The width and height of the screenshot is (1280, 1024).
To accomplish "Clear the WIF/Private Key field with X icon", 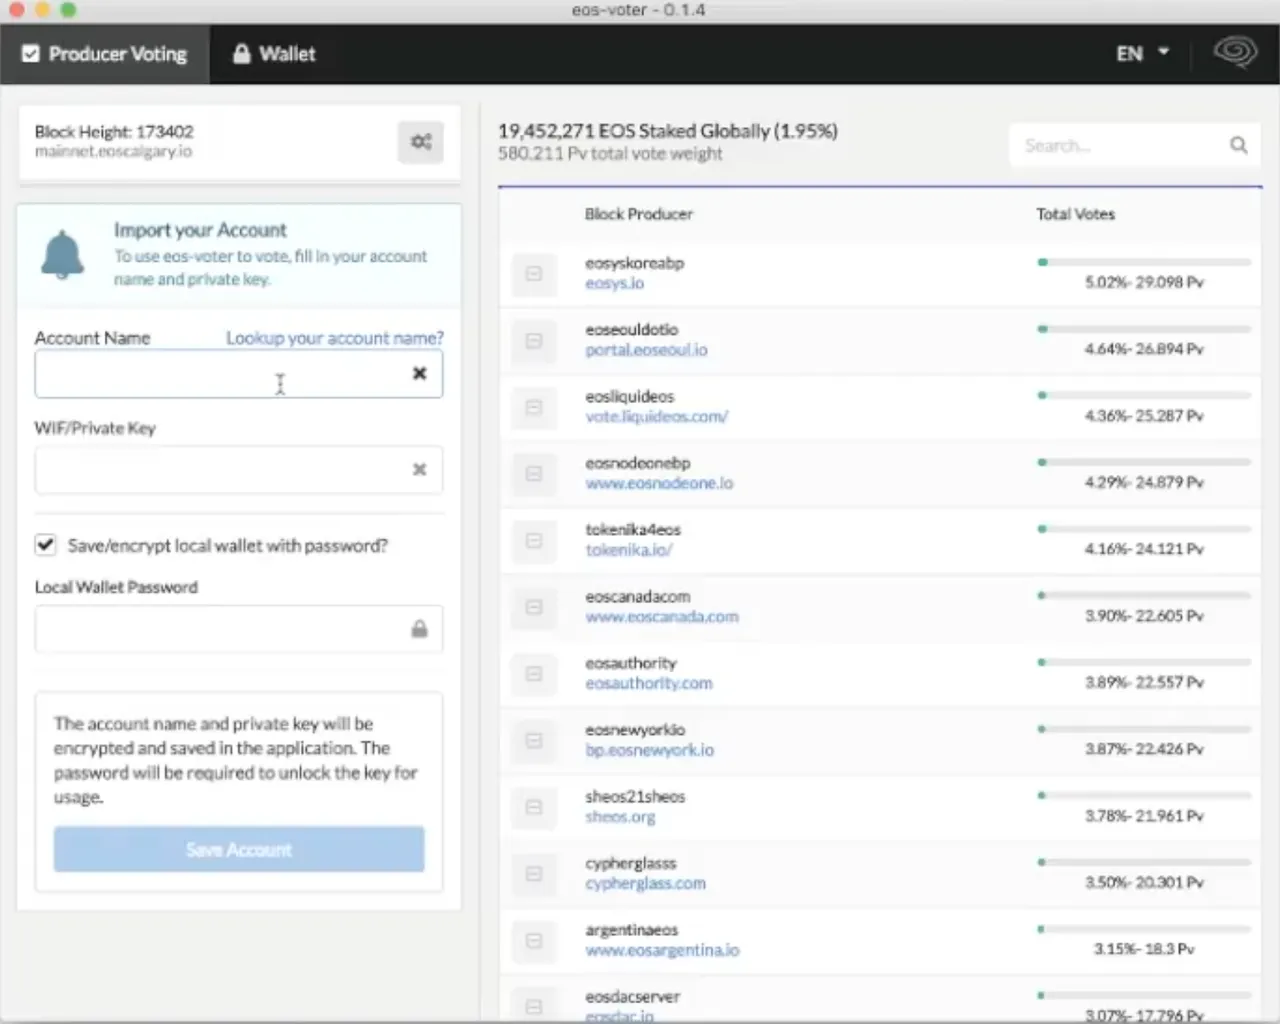I will click(420, 469).
